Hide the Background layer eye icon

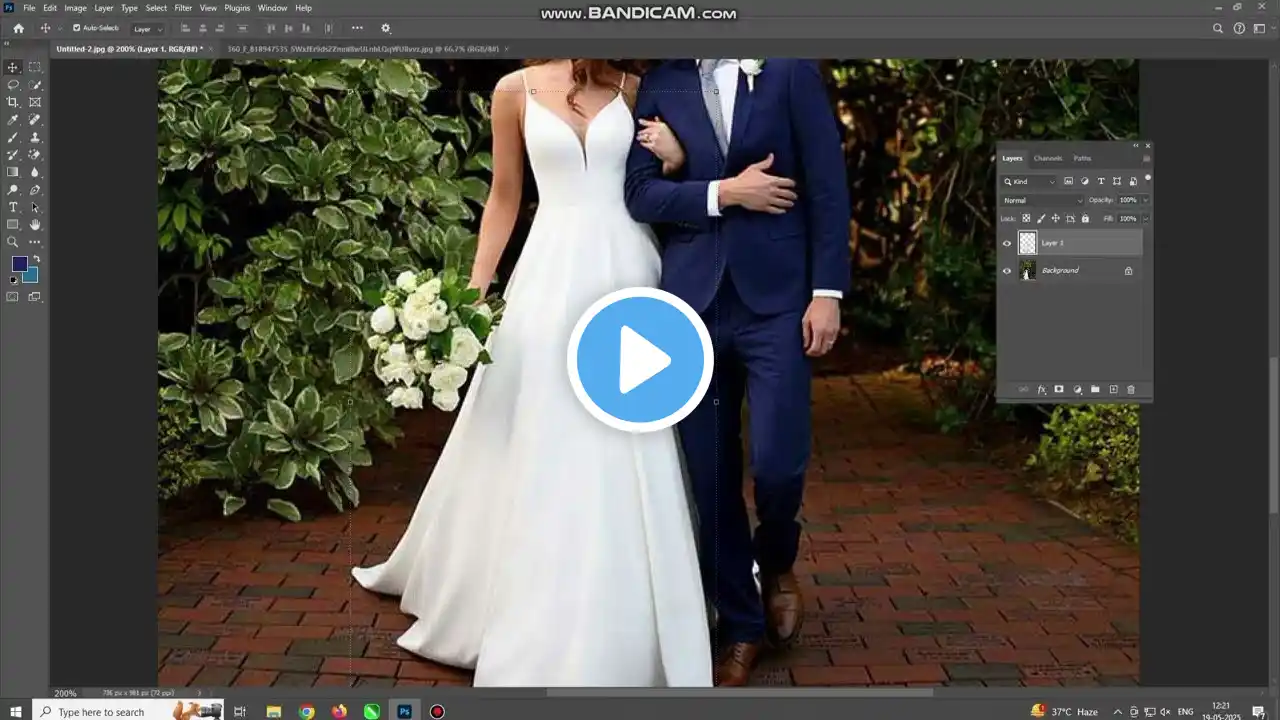click(1007, 271)
